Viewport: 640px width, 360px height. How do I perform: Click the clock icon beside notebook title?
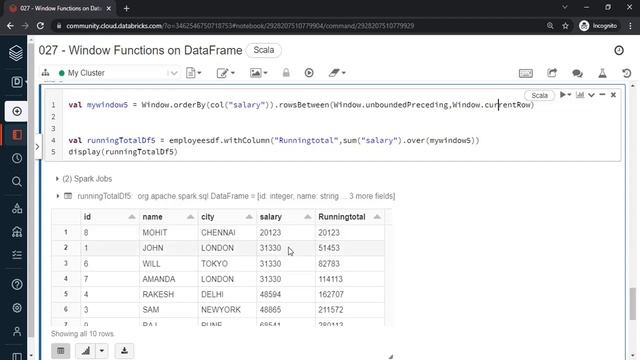tap(619, 50)
